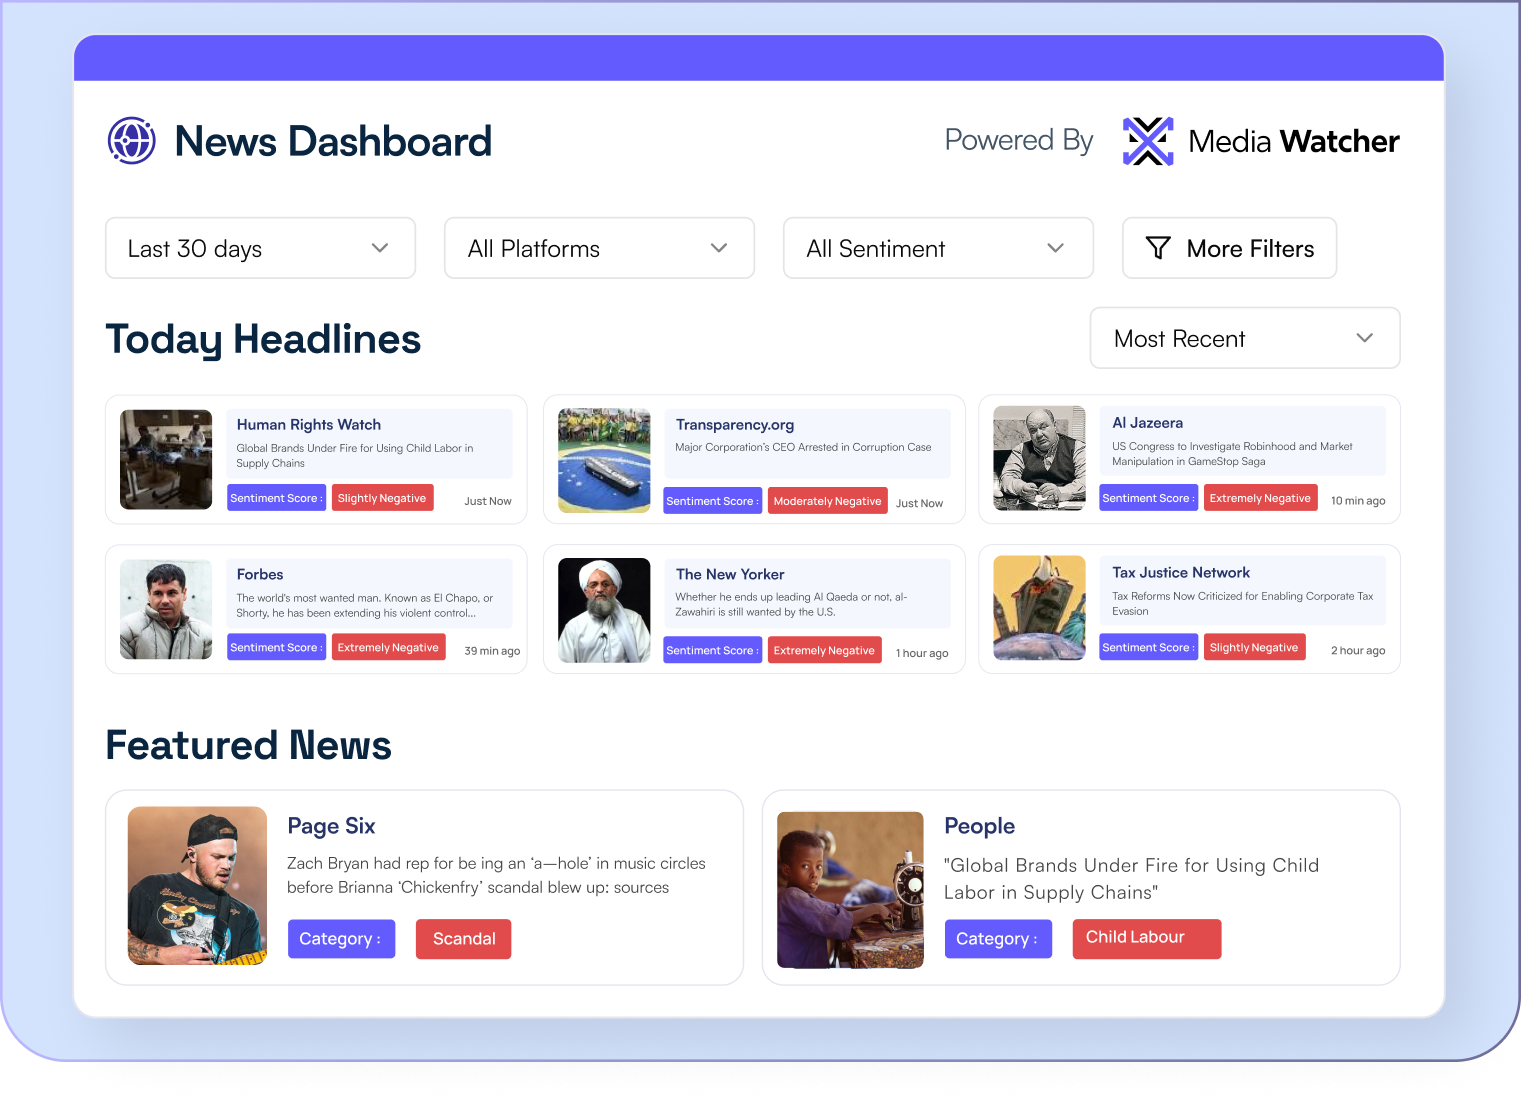Image resolution: width=1536 pixels, height=1109 pixels.
Task: Click the People featured title
Action: click(980, 826)
